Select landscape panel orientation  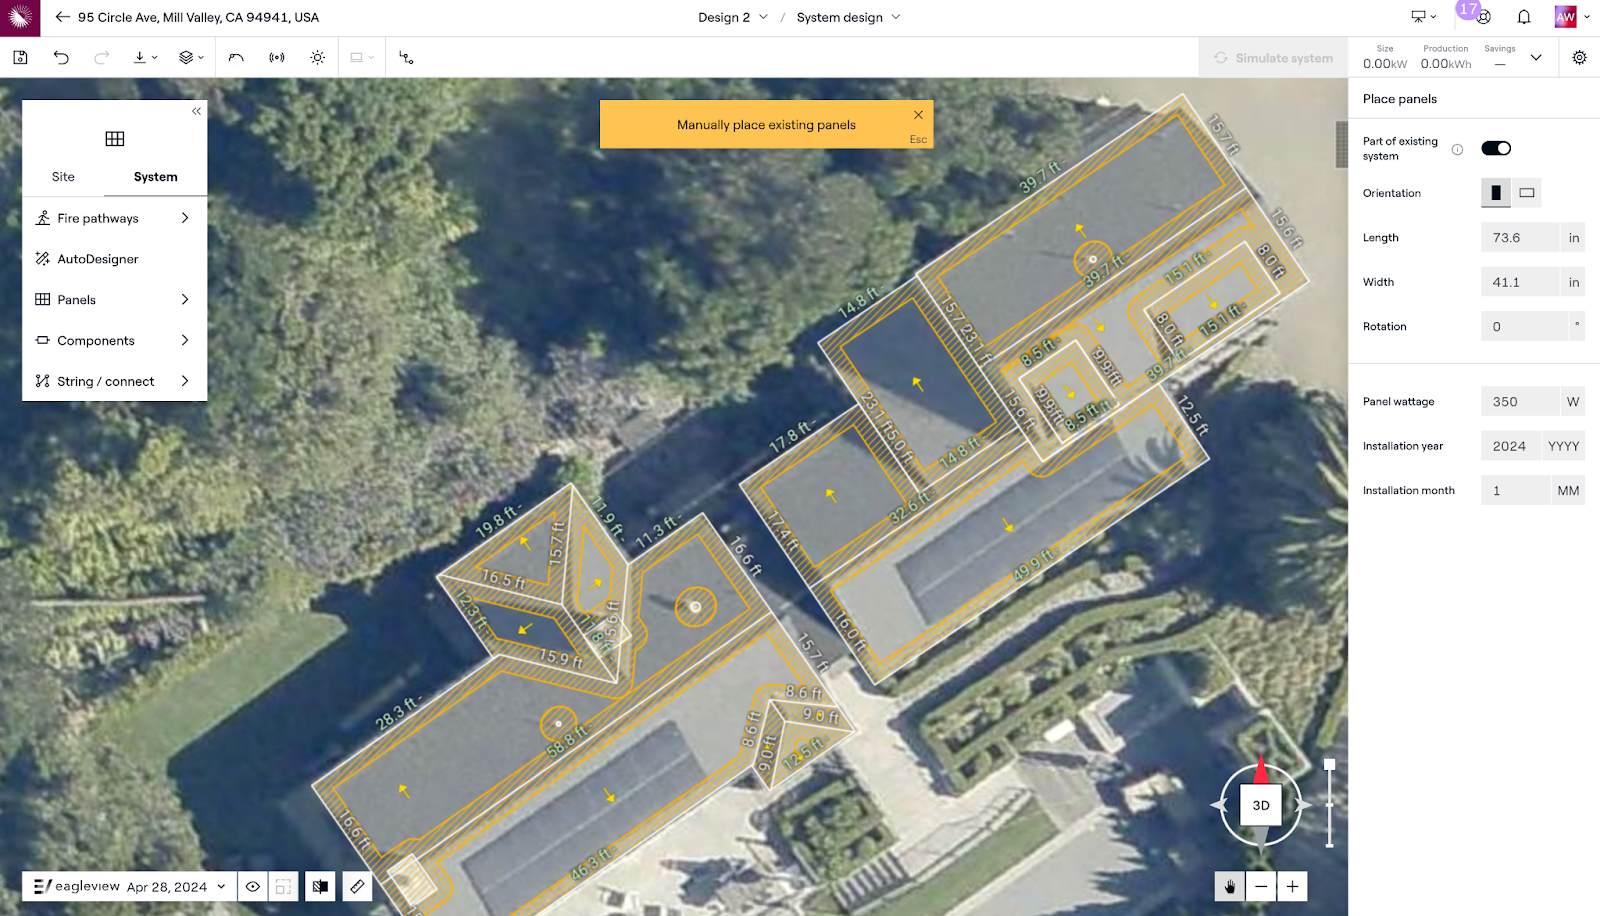1526,193
